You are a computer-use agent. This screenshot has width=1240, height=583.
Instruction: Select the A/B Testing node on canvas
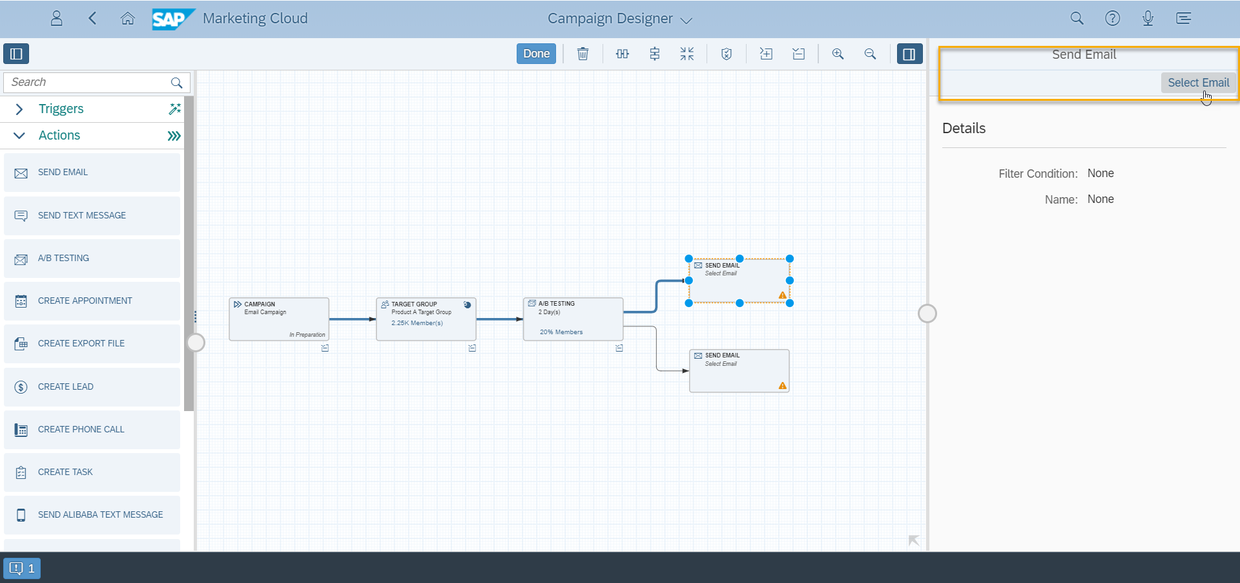tap(573, 319)
